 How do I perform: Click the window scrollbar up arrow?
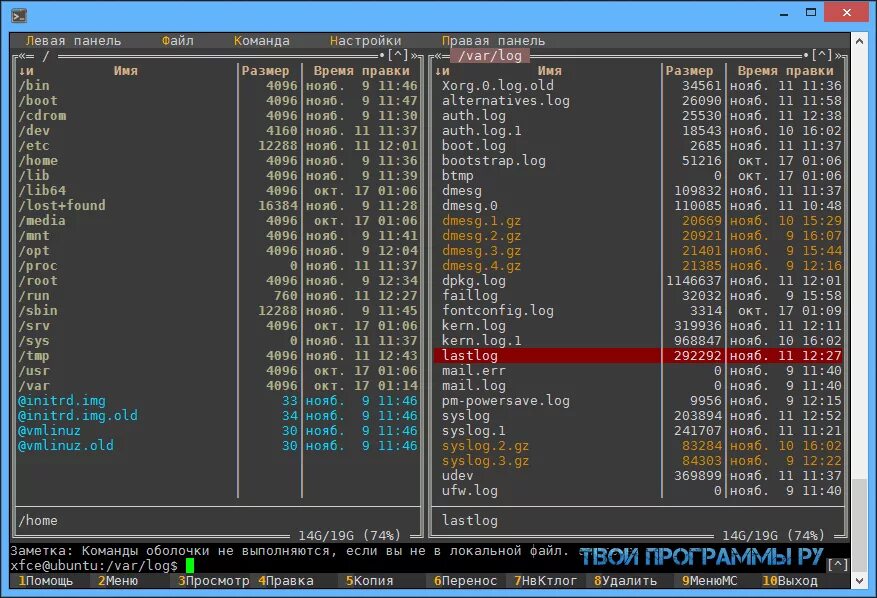click(x=860, y=41)
